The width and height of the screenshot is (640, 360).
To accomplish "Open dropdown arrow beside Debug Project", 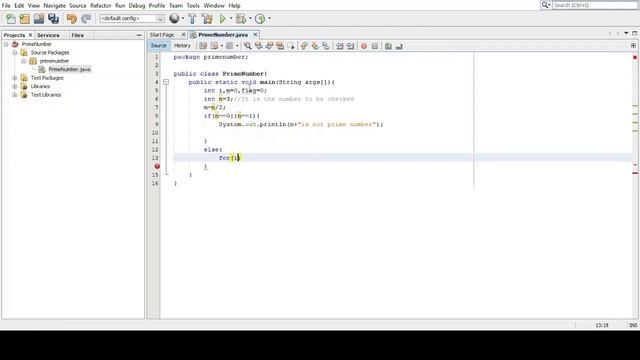I will pyautogui.click(x=250, y=18).
